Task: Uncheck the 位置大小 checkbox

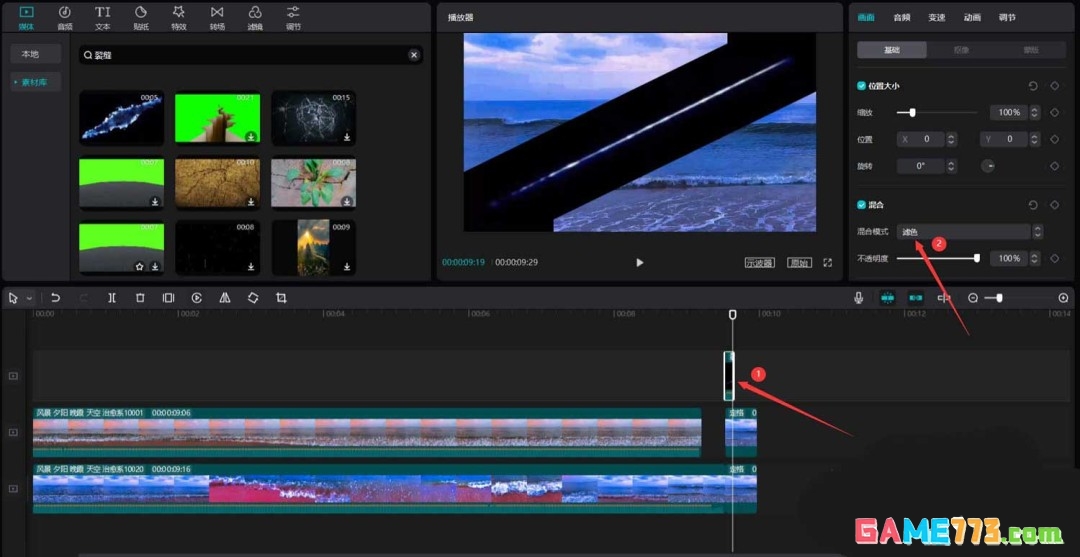Action: (x=862, y=86)
